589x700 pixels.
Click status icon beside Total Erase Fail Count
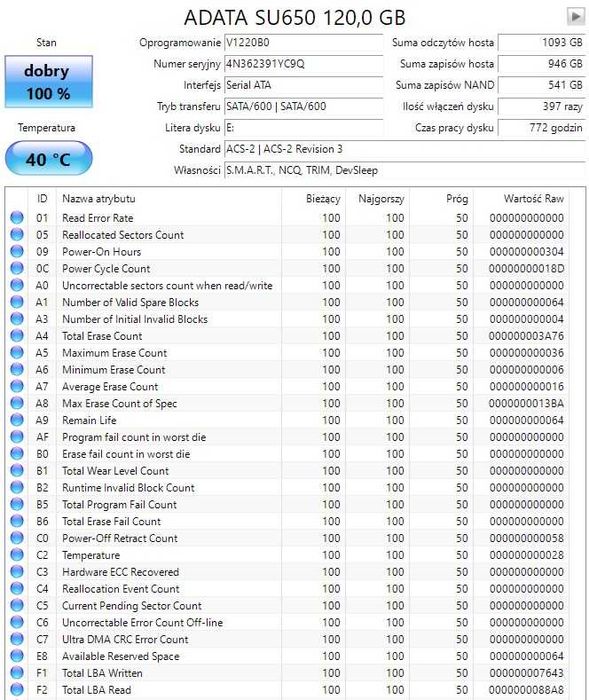[x=17, y=521]
